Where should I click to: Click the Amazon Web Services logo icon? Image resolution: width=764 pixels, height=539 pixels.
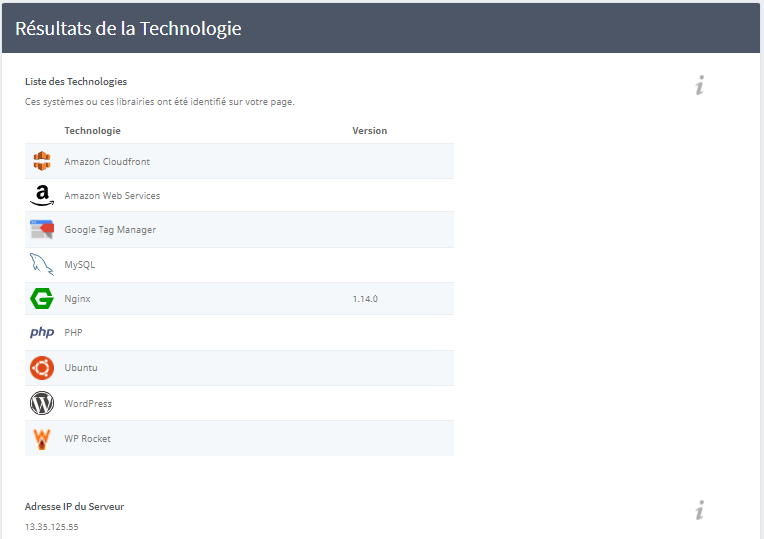click(x=42, y=195)
